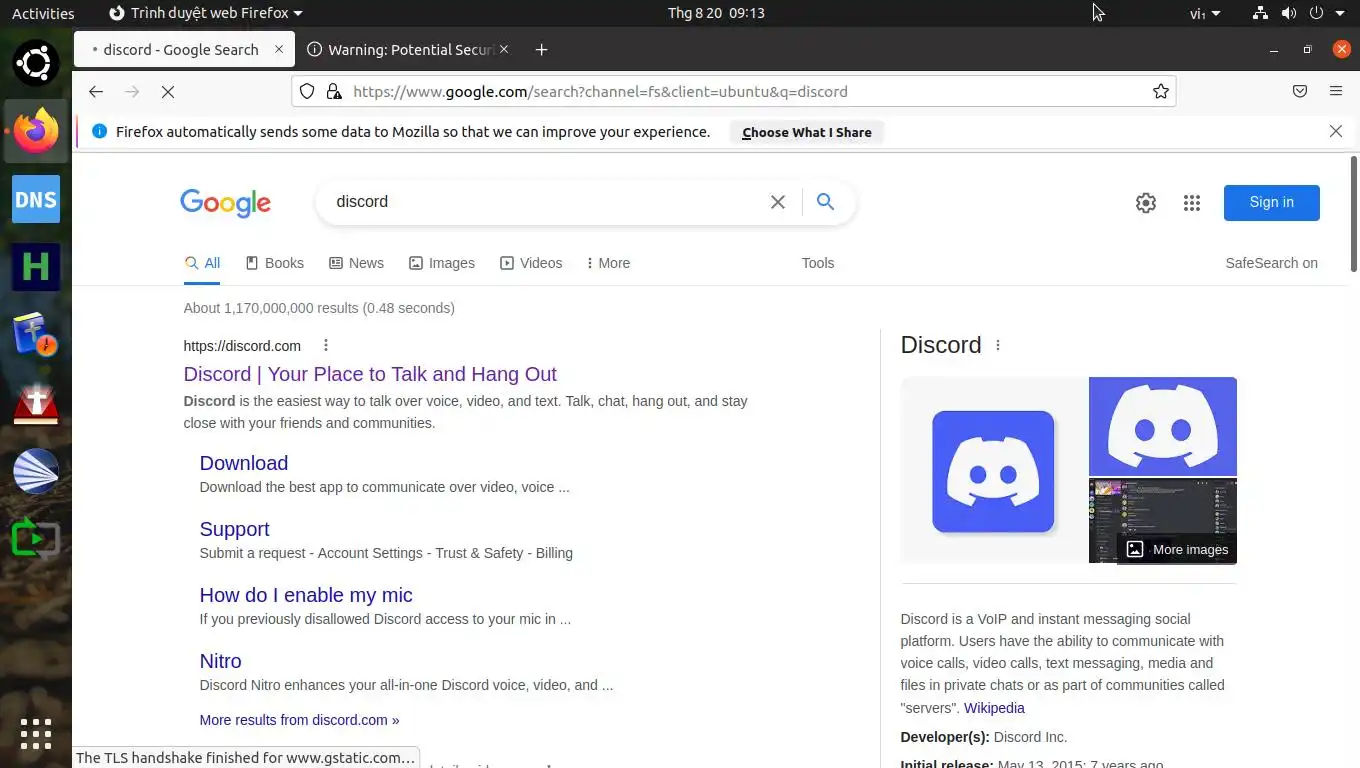Stop loading the current page
Screen dimensions: 1360x768
point(168,91)
